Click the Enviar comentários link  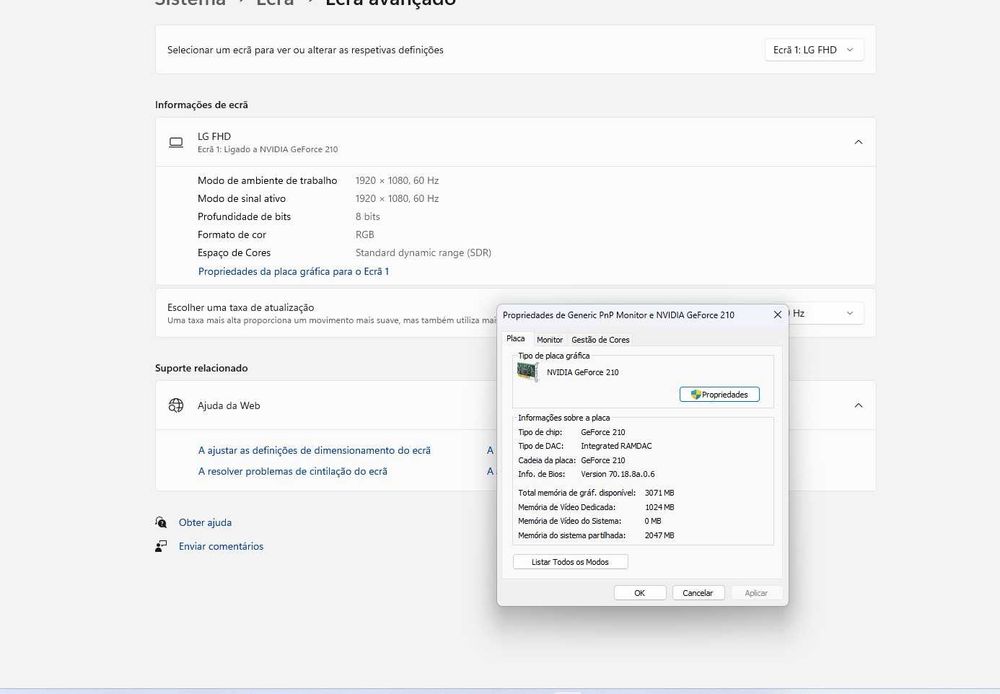[x=221, y=546]
